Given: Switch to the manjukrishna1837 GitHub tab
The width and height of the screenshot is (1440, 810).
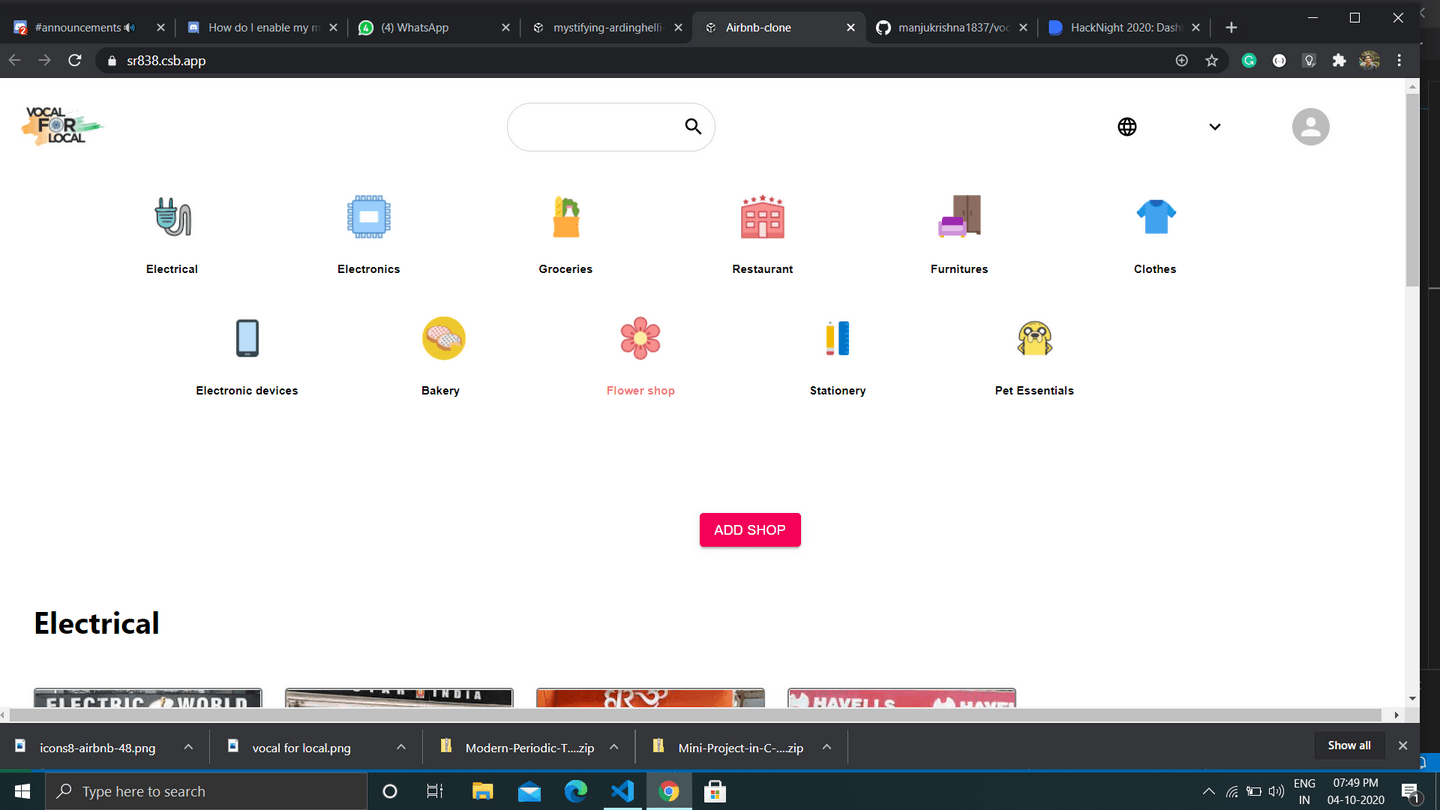Looking at the screenshot, I should tap(952, 28).
